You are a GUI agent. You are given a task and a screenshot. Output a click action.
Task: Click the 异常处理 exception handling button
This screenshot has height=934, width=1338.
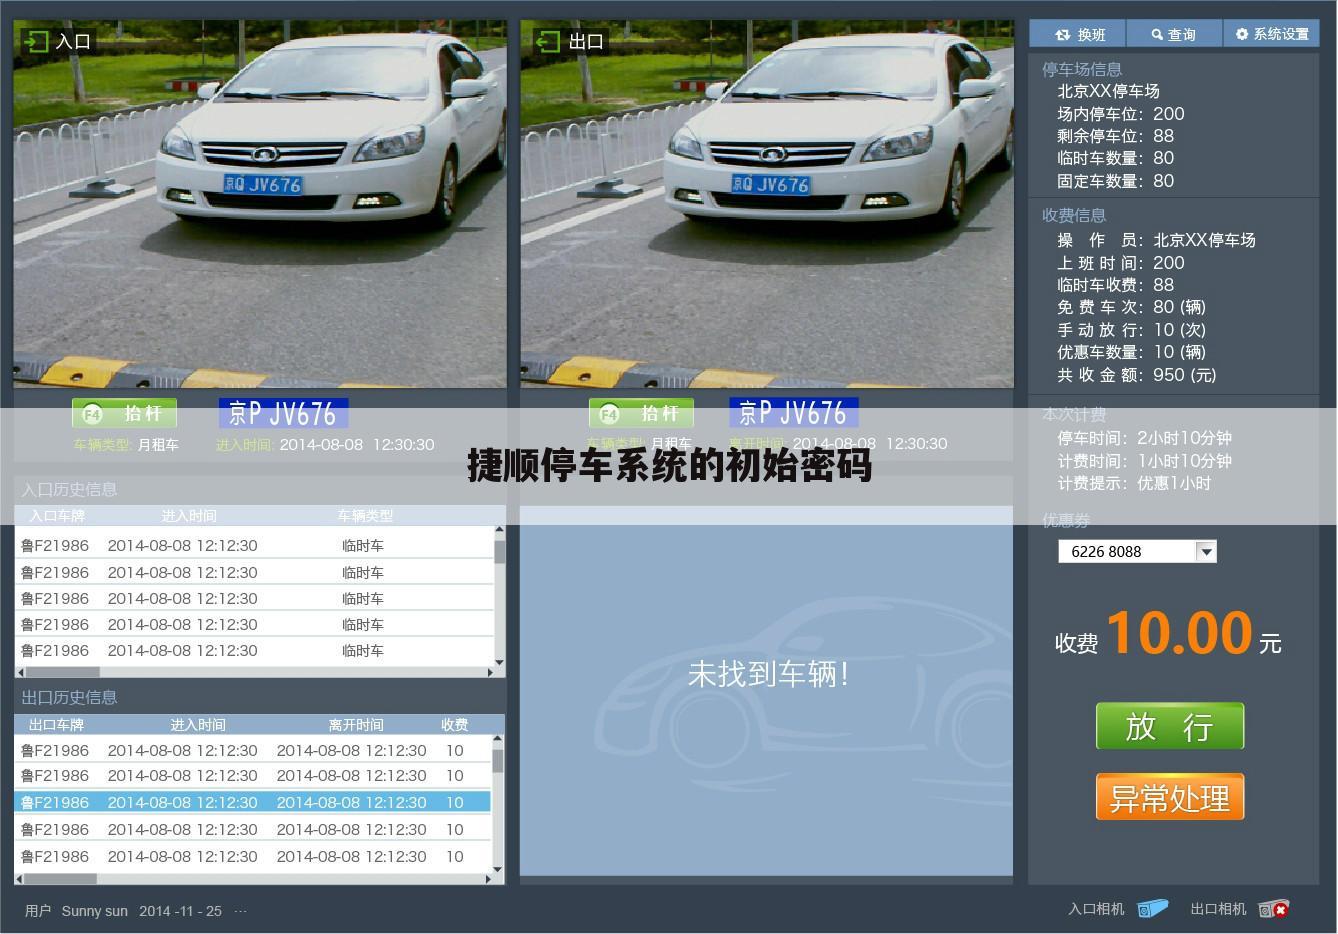[1169, 798]
